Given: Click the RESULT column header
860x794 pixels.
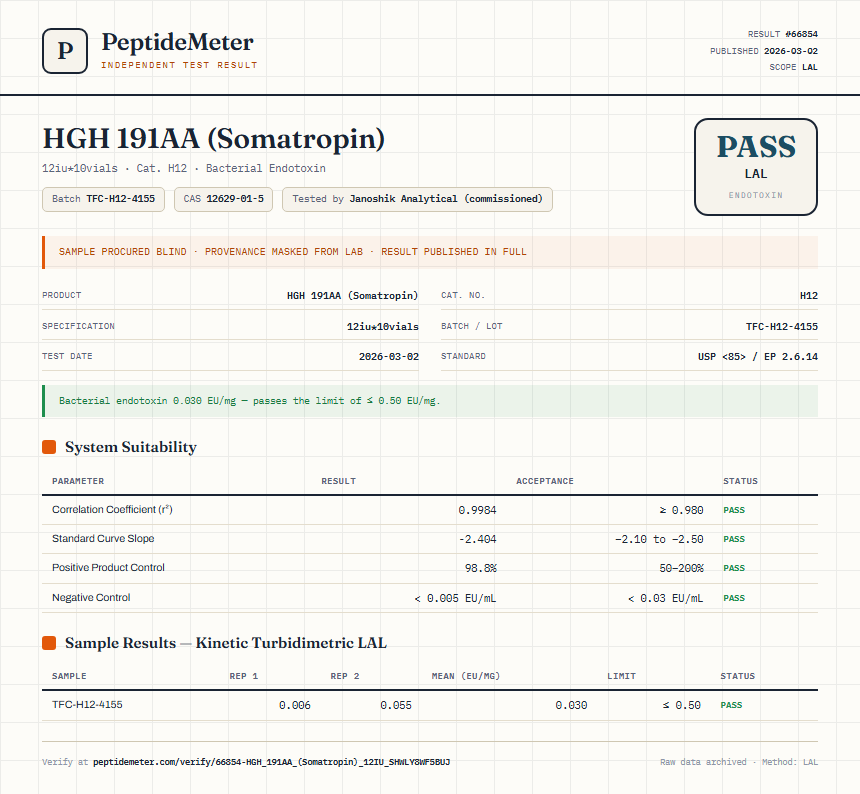Looking at the screenshot, I should [x=338, y=481].
